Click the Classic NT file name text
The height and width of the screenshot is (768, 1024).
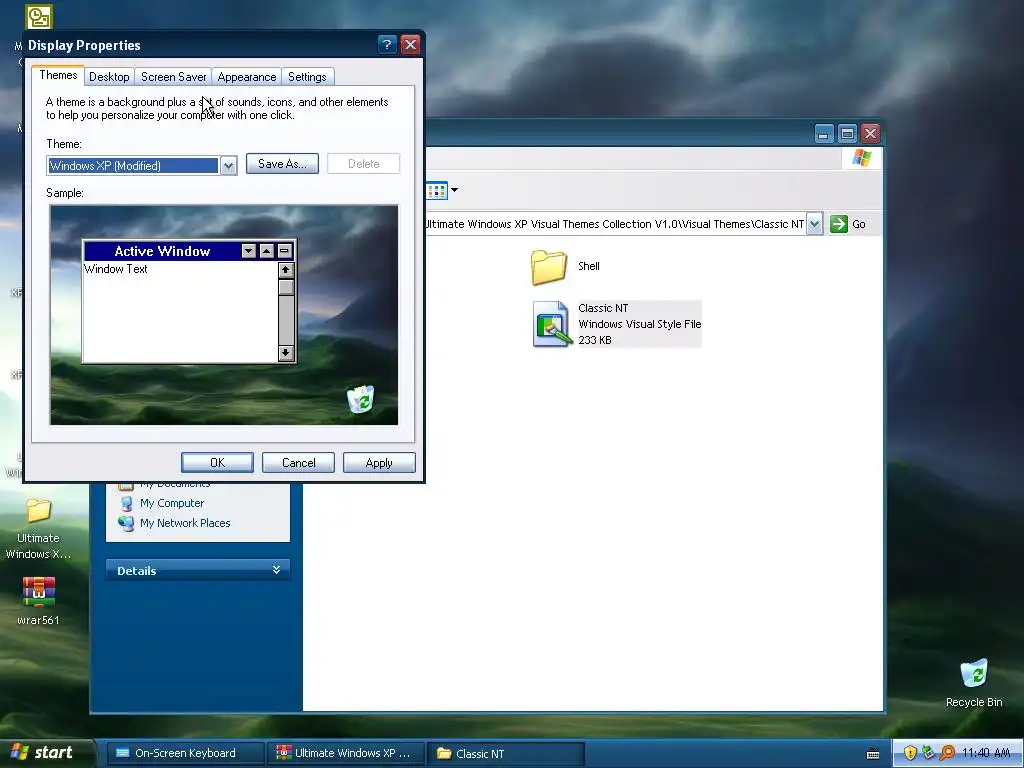[x=603, y=308]
